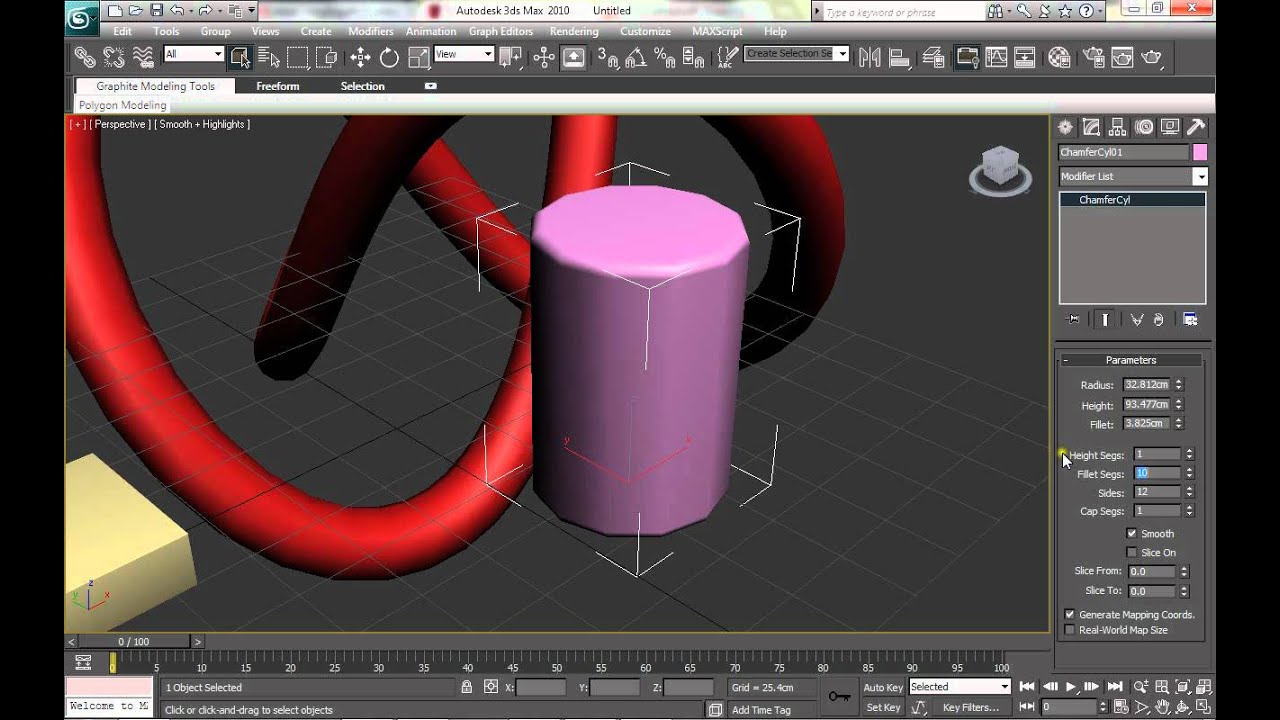
Task: Open the Rendering menu
Action: (574, 31)
